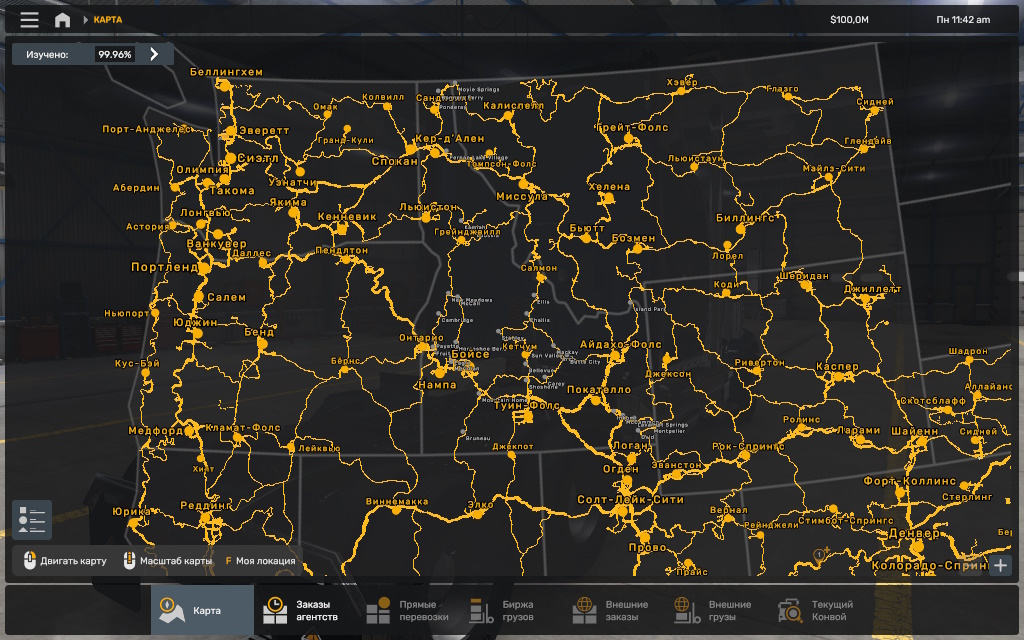Click the Внешние заказы globe icon

coord(585,611)
